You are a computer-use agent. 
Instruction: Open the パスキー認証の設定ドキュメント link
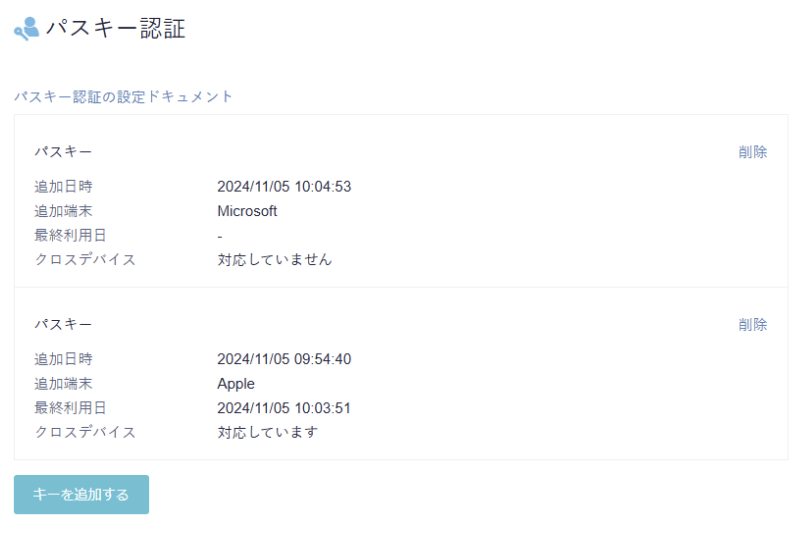[123, 97]
